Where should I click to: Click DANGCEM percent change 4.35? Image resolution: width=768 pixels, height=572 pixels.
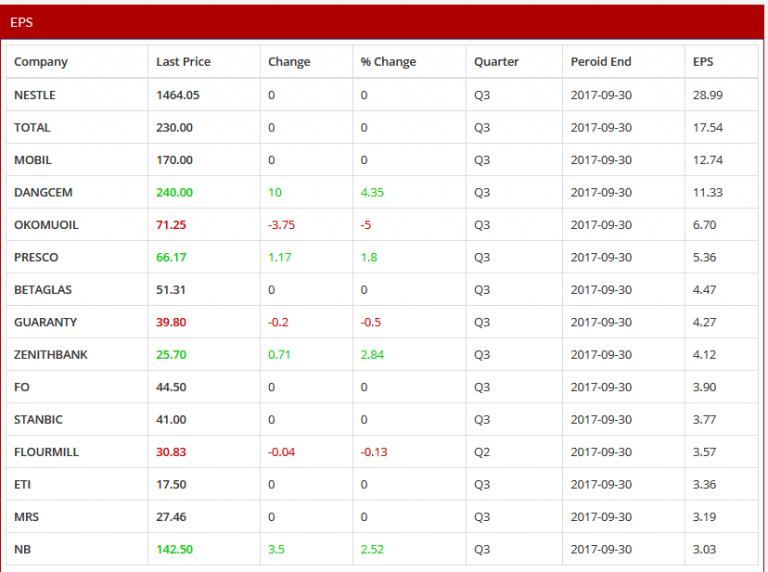[x=372, y=192]
